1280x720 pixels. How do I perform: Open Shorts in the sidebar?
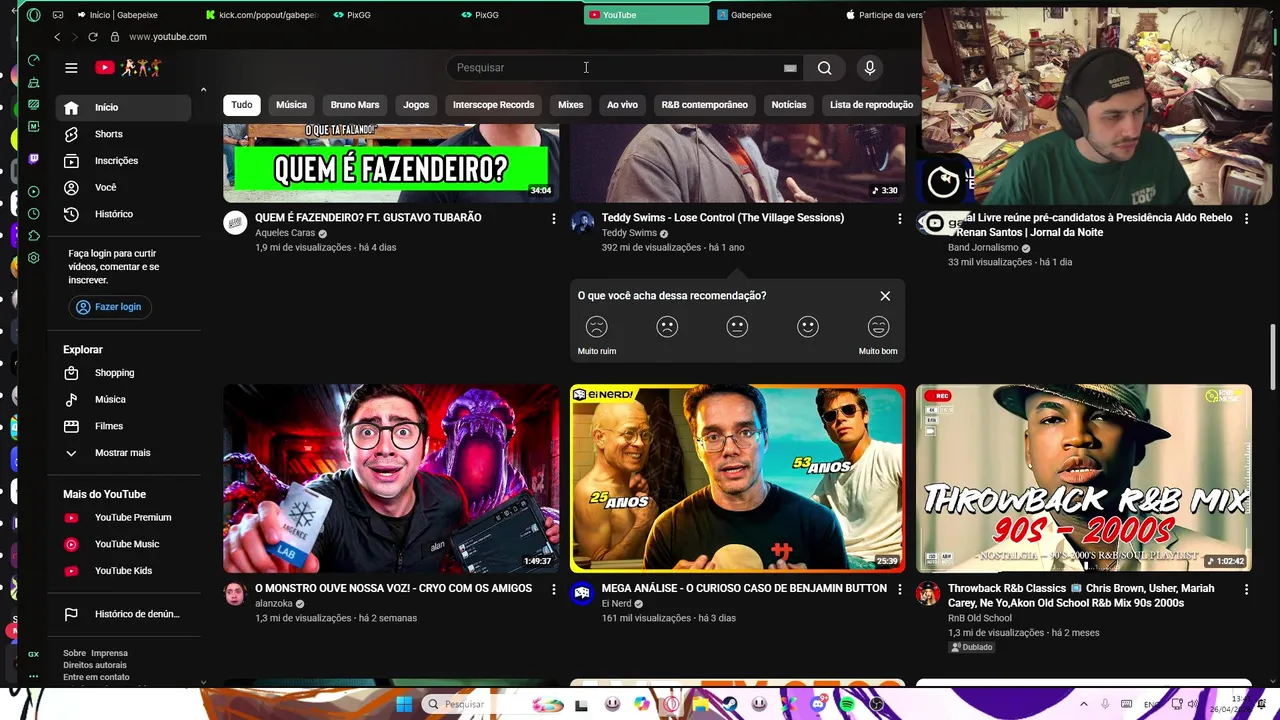coord(123,134)
